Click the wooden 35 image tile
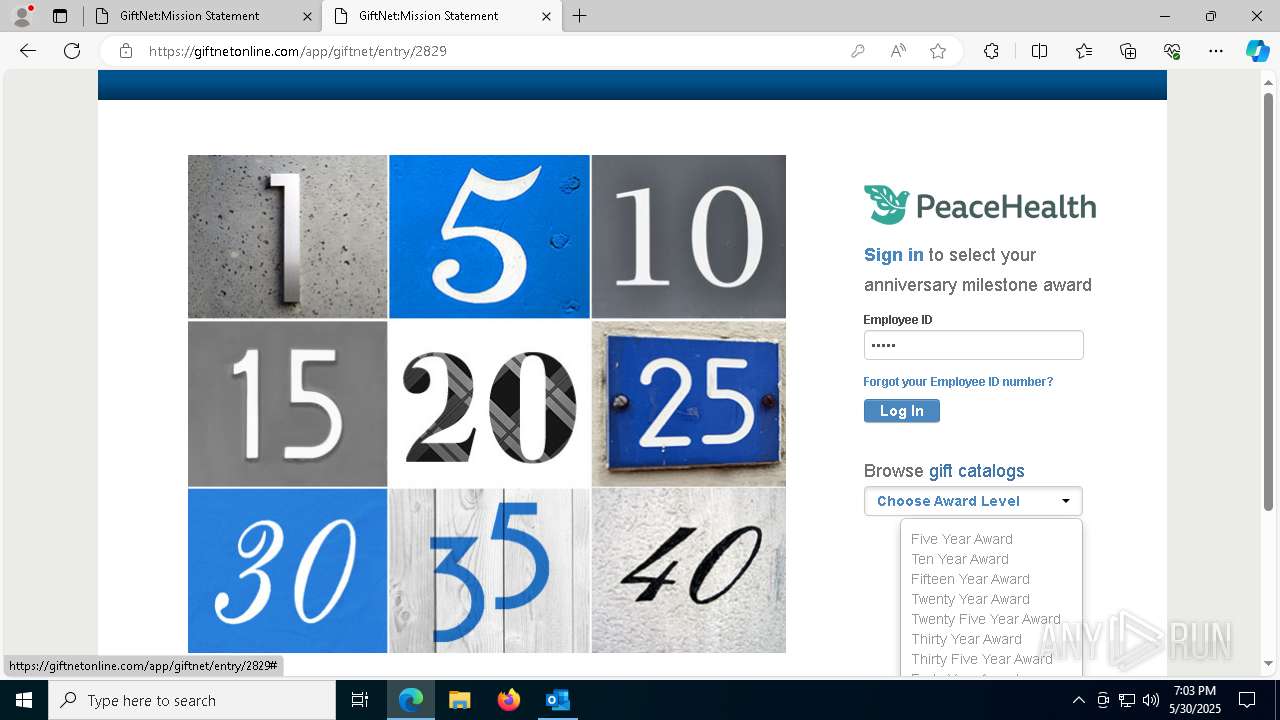The image size is (1280, 720). click(489, 570)
